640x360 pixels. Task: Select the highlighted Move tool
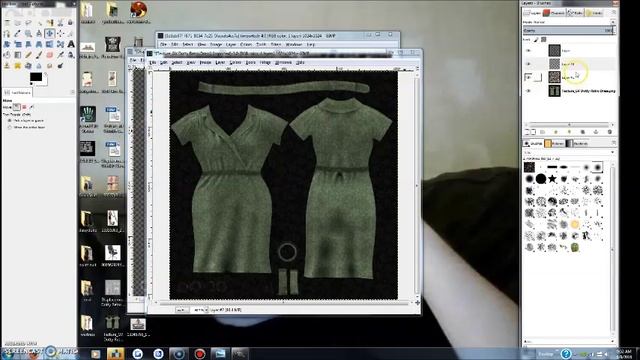50,33
